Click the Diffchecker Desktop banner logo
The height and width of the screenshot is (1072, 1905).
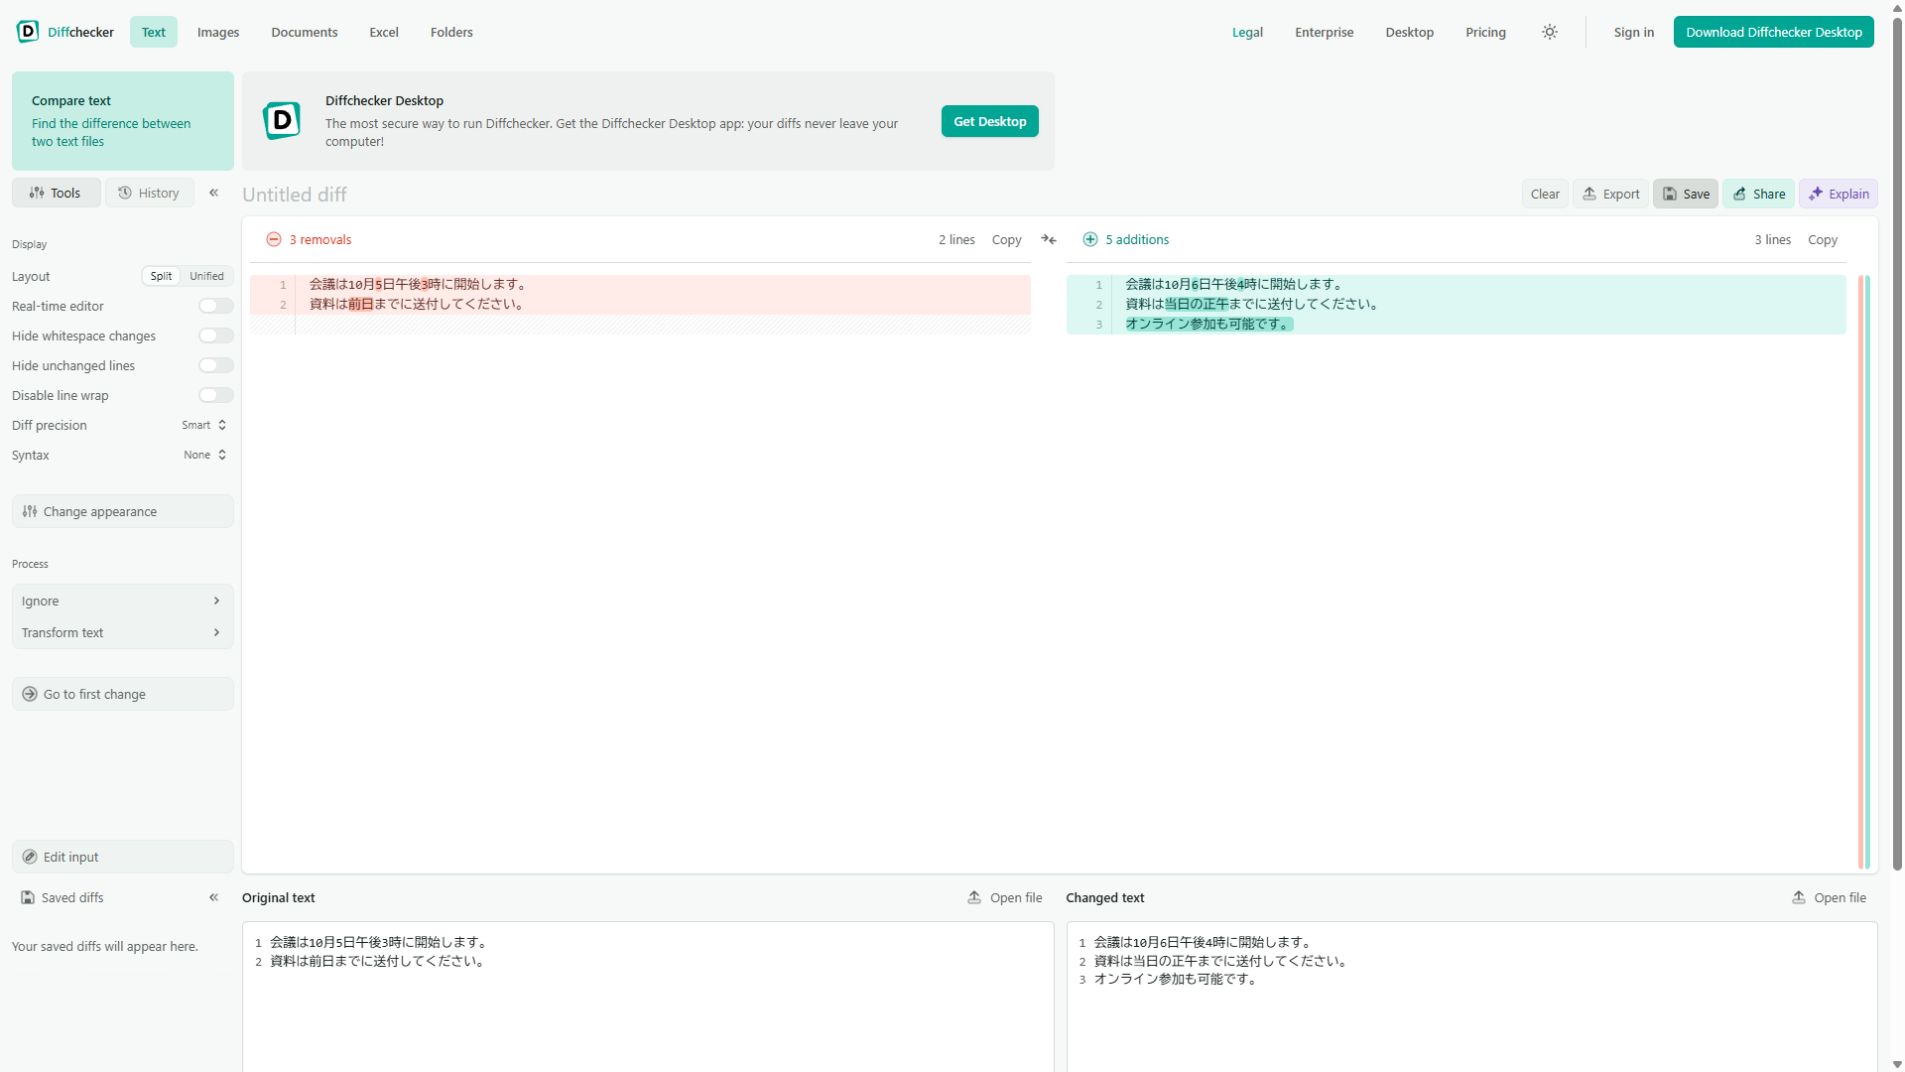(282, 121)
